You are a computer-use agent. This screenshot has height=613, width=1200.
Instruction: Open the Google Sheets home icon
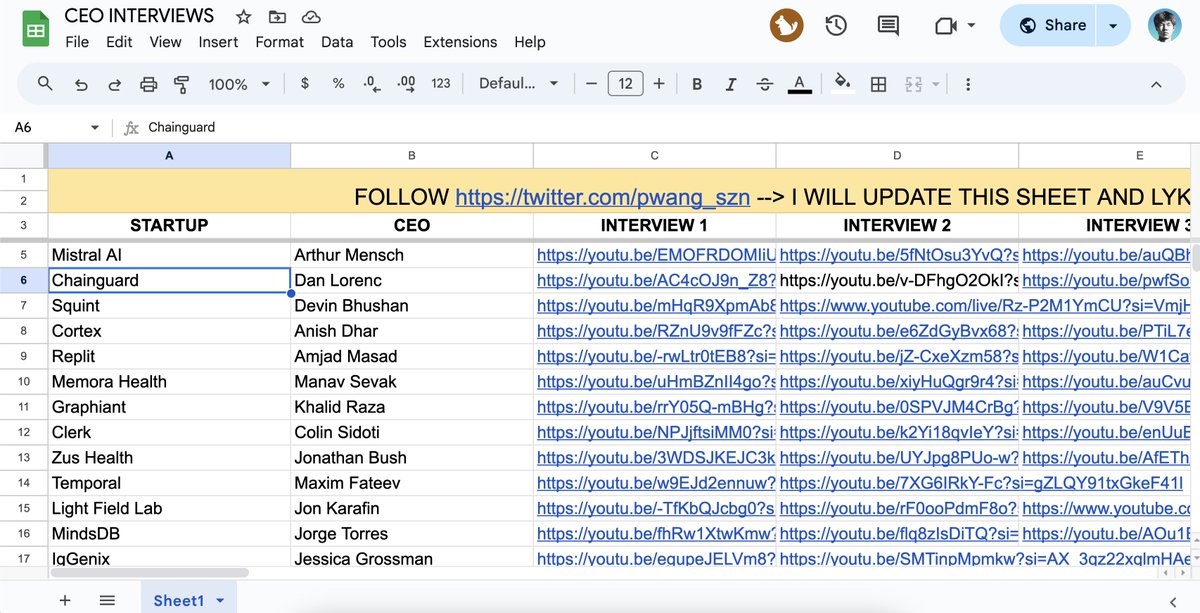[x=37, y=29]
